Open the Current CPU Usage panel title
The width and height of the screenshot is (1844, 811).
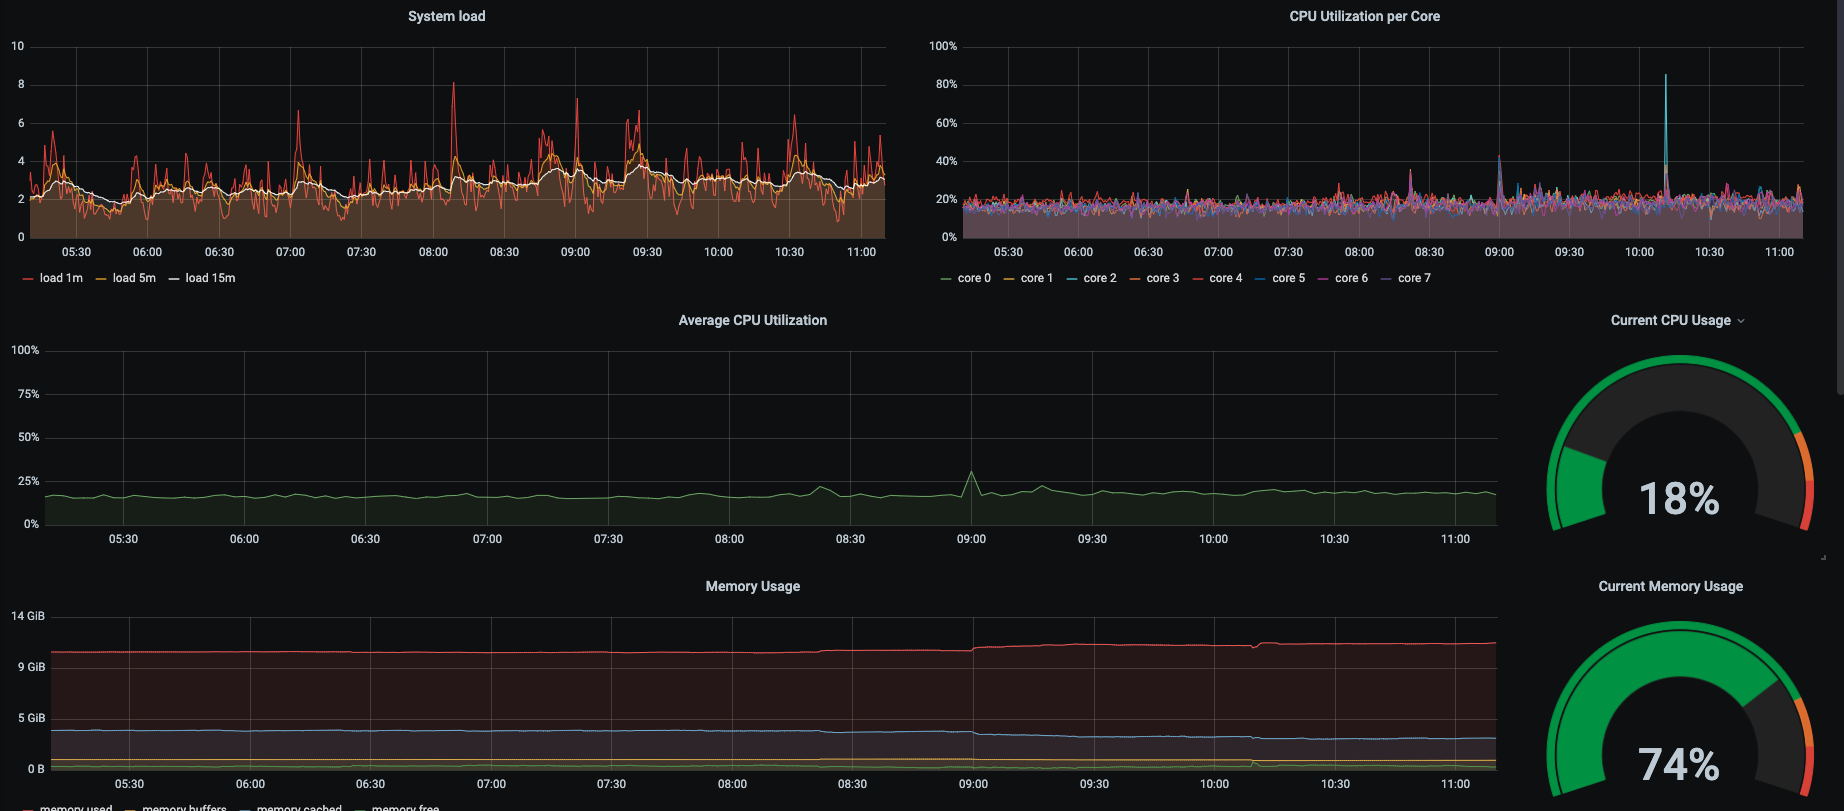pos(1670,320)
